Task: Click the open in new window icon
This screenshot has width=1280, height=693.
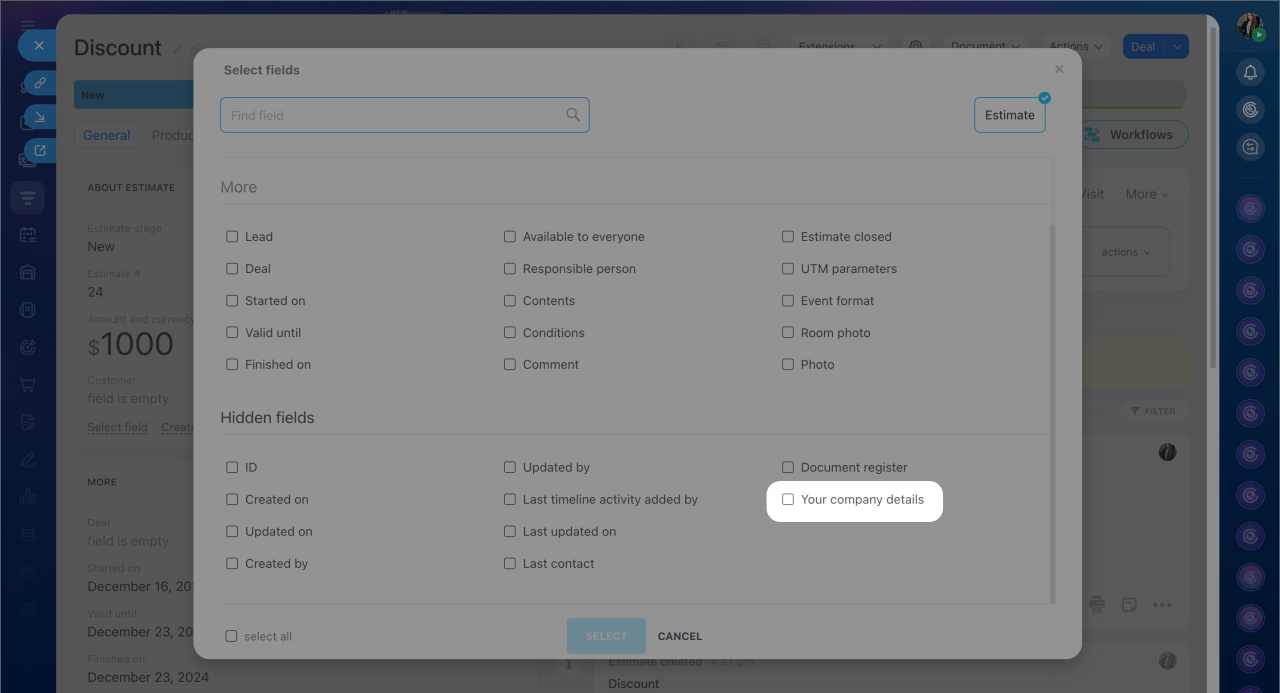Action: pos(39,151)
